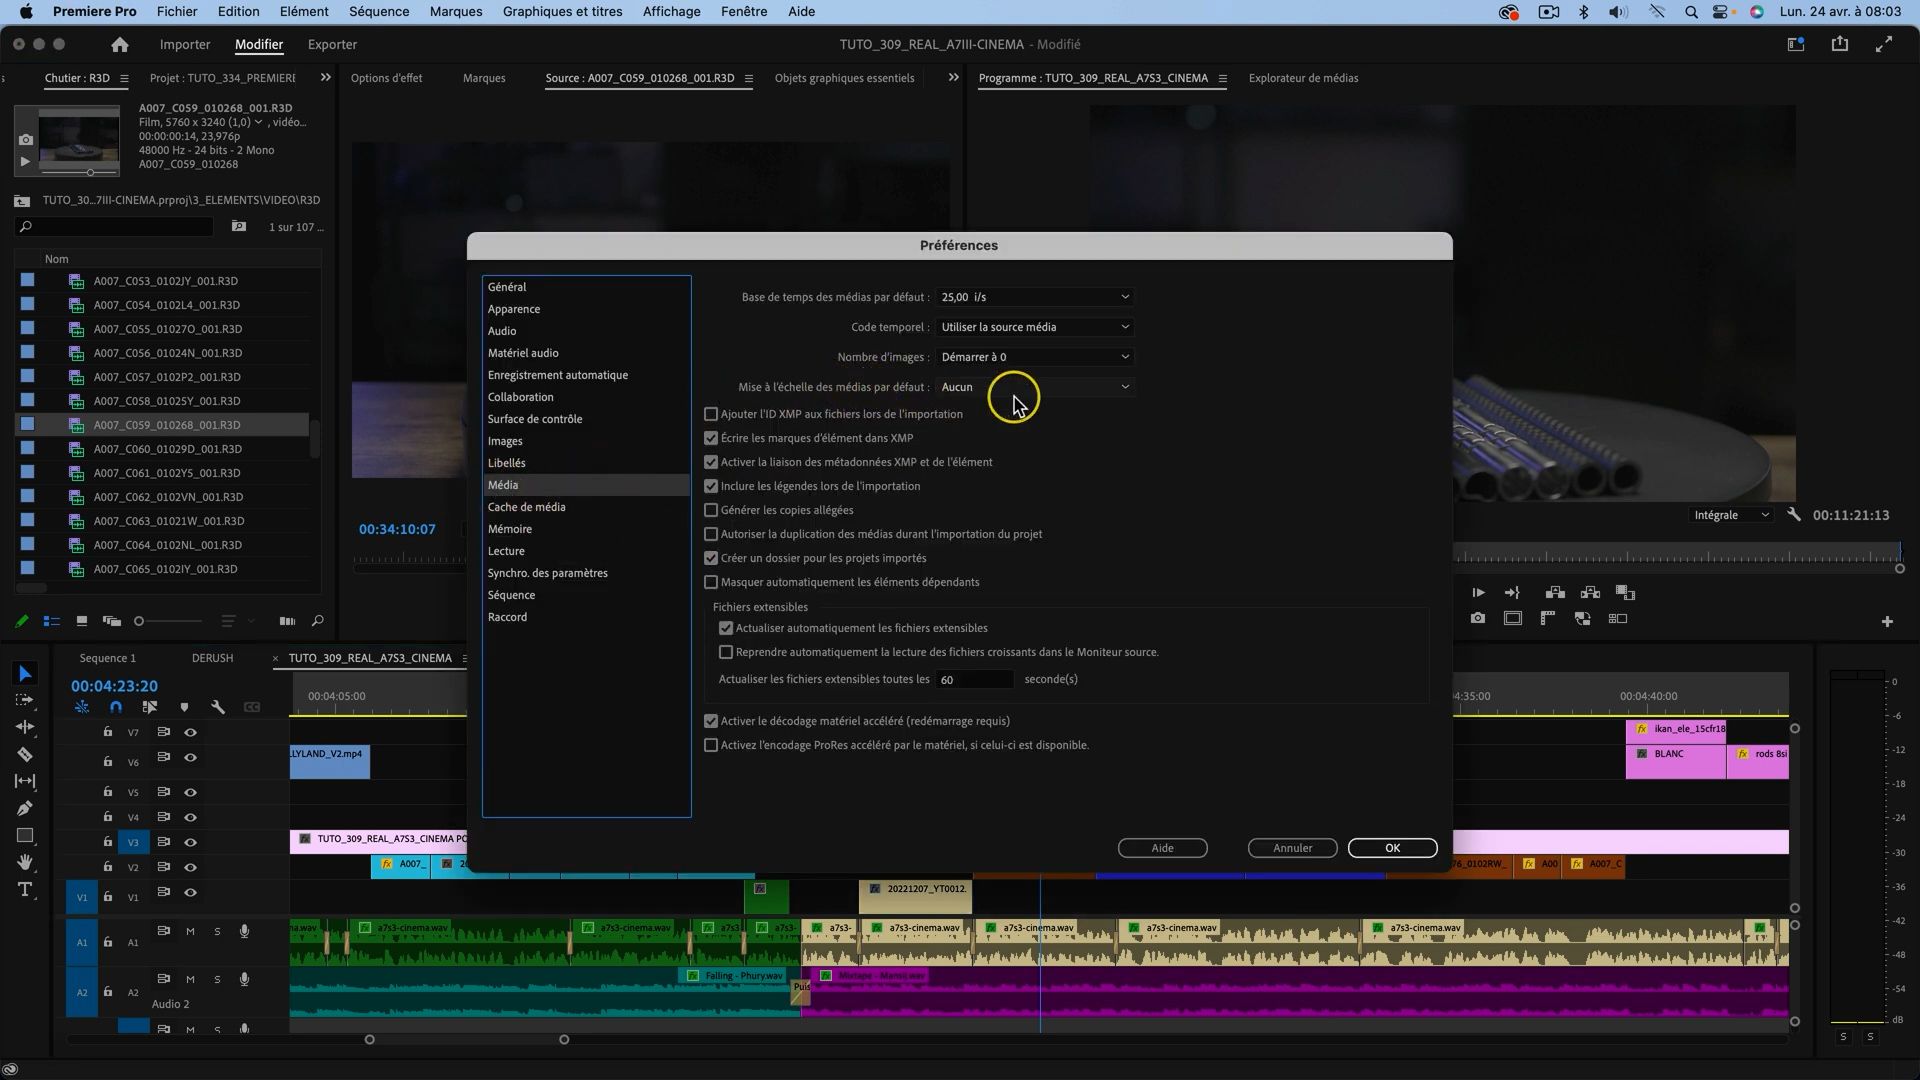The height and width of the screenshot is (1080, 1920).
Task: Enable Générer les copies allégées
Action: [x=711, y=510]
